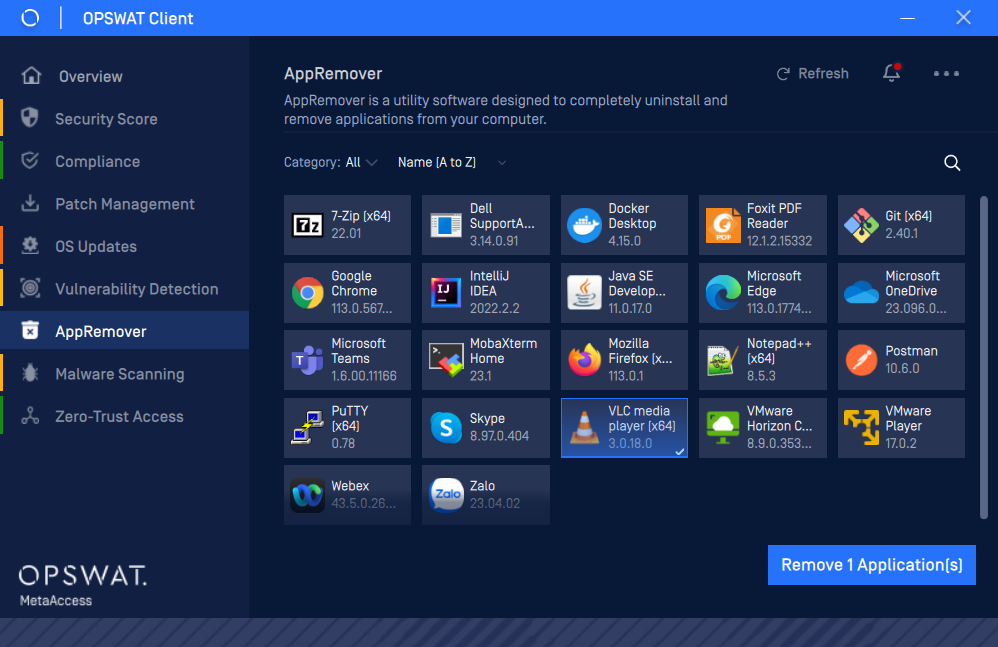This screenshot has width=998, height=647.
Task: Click the Category label text
Action: coord(312,162)
